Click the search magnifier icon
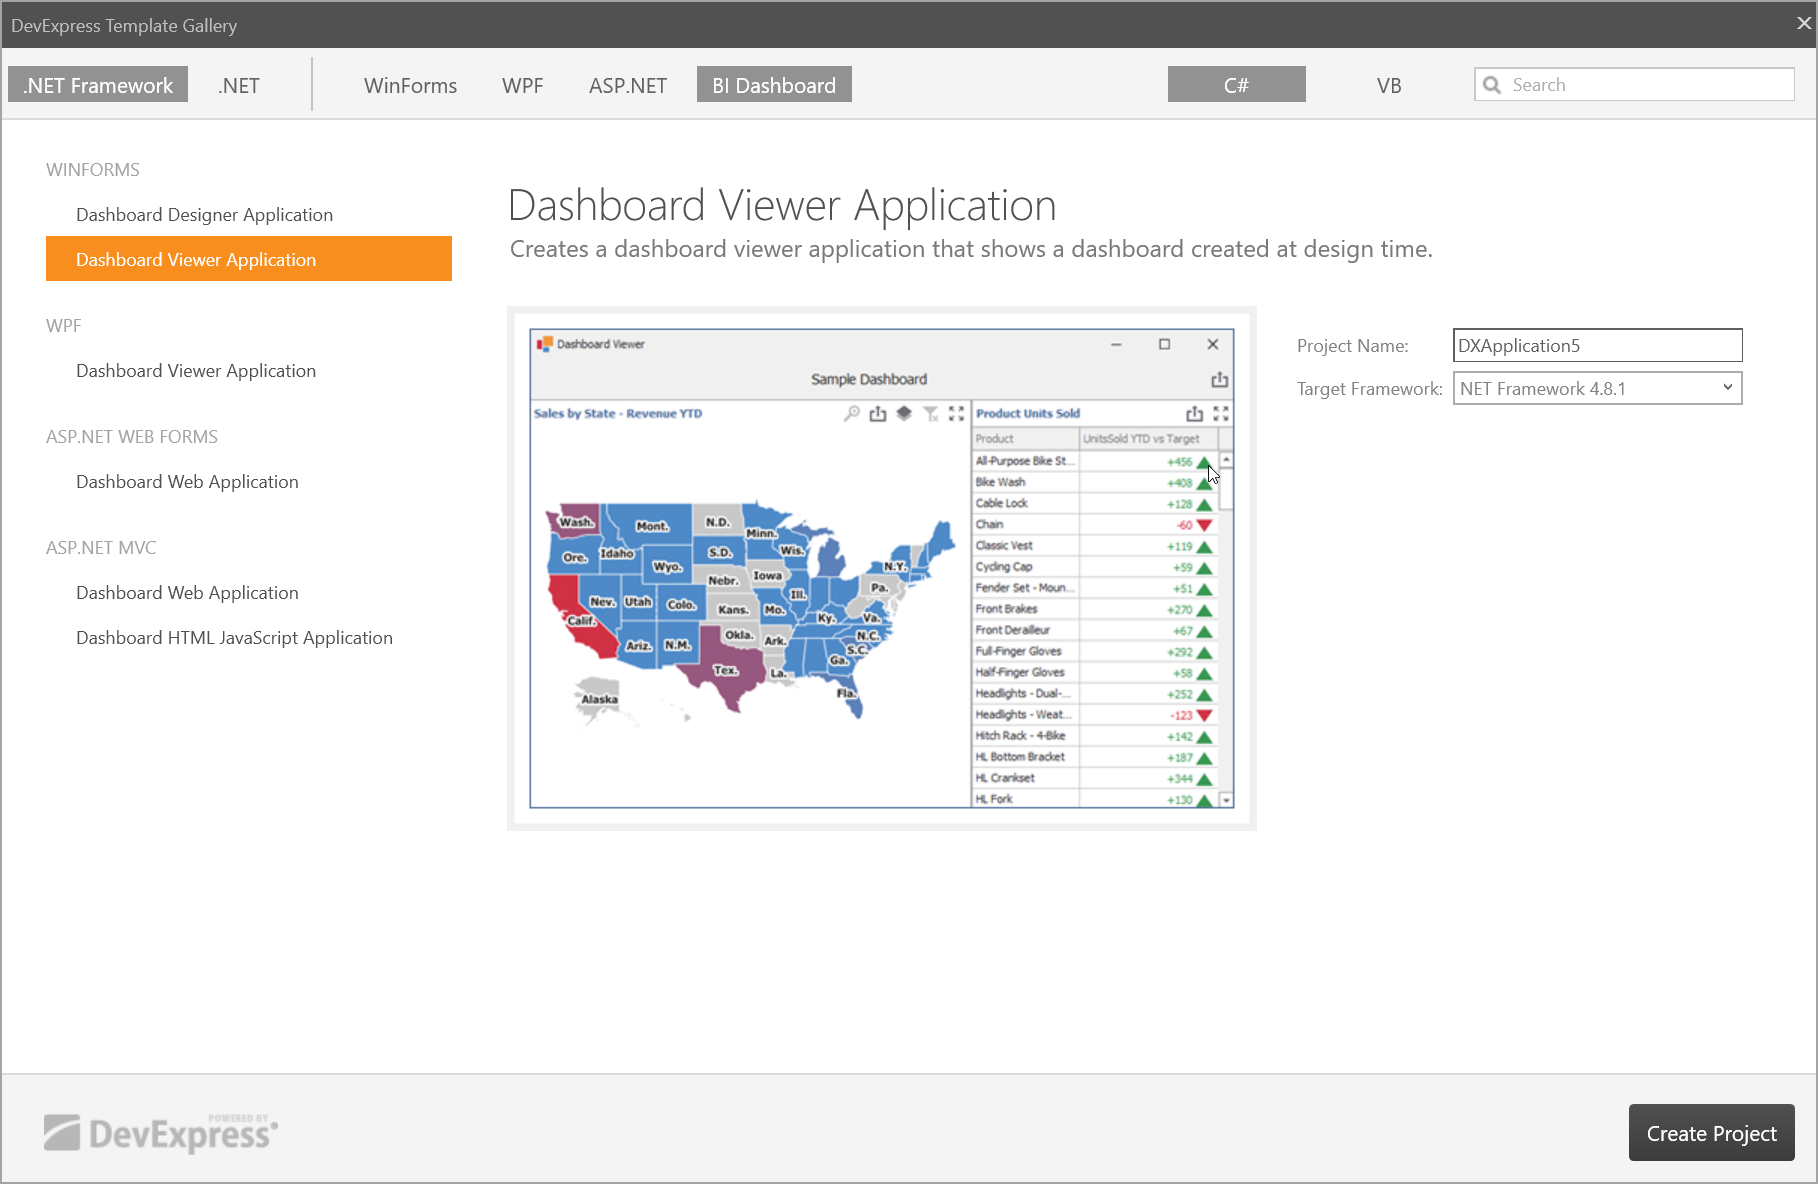Screen dimensions: 1818x1184 pyautogui.click(x=1492, y=85)
